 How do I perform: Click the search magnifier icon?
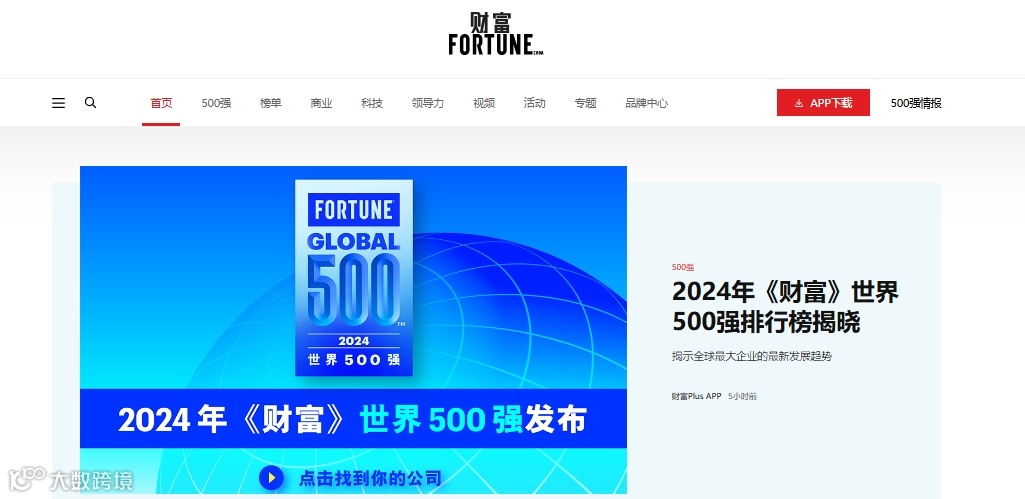[x=91, y=103]
